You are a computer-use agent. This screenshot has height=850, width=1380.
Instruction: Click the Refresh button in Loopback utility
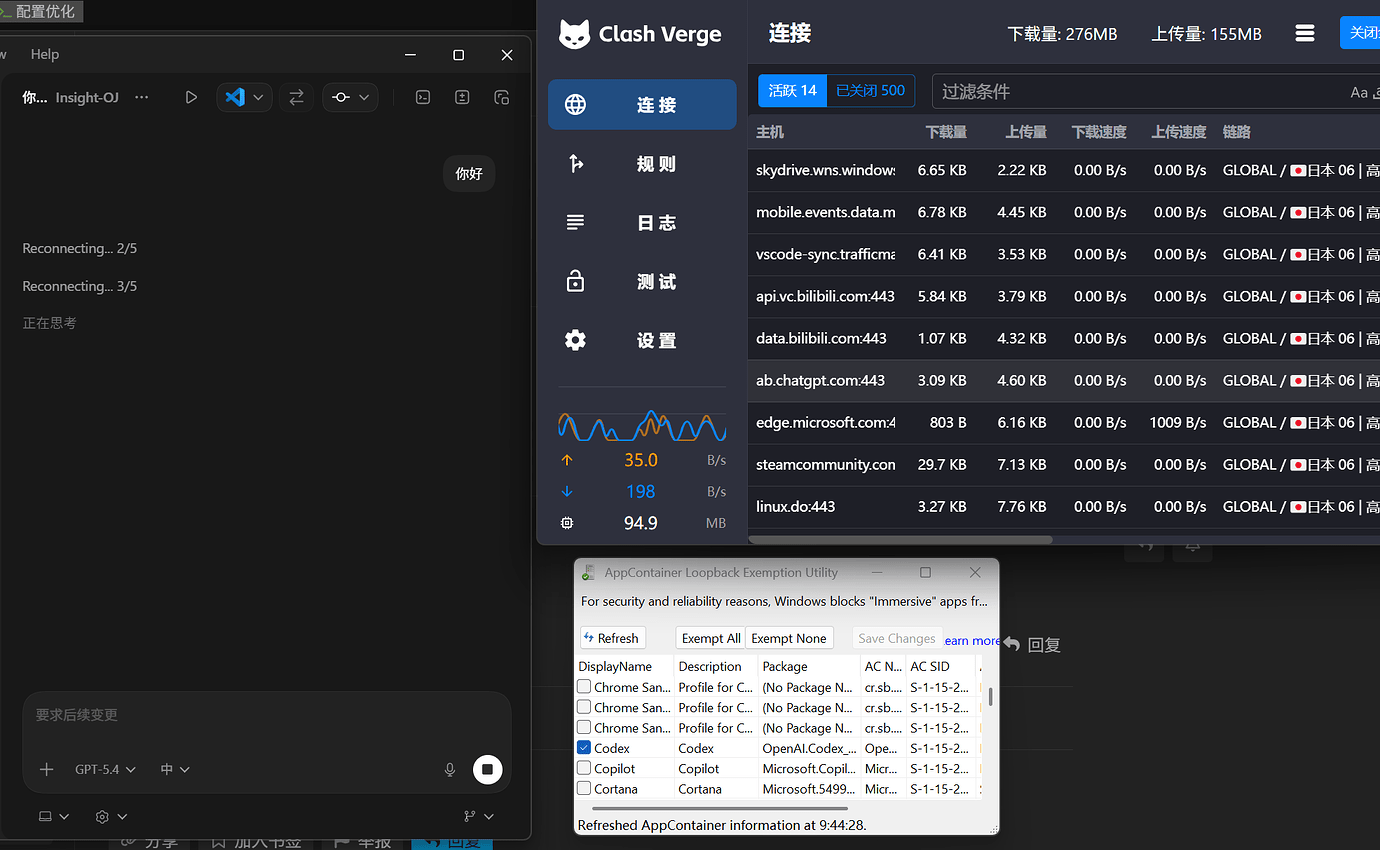(613, 638)
